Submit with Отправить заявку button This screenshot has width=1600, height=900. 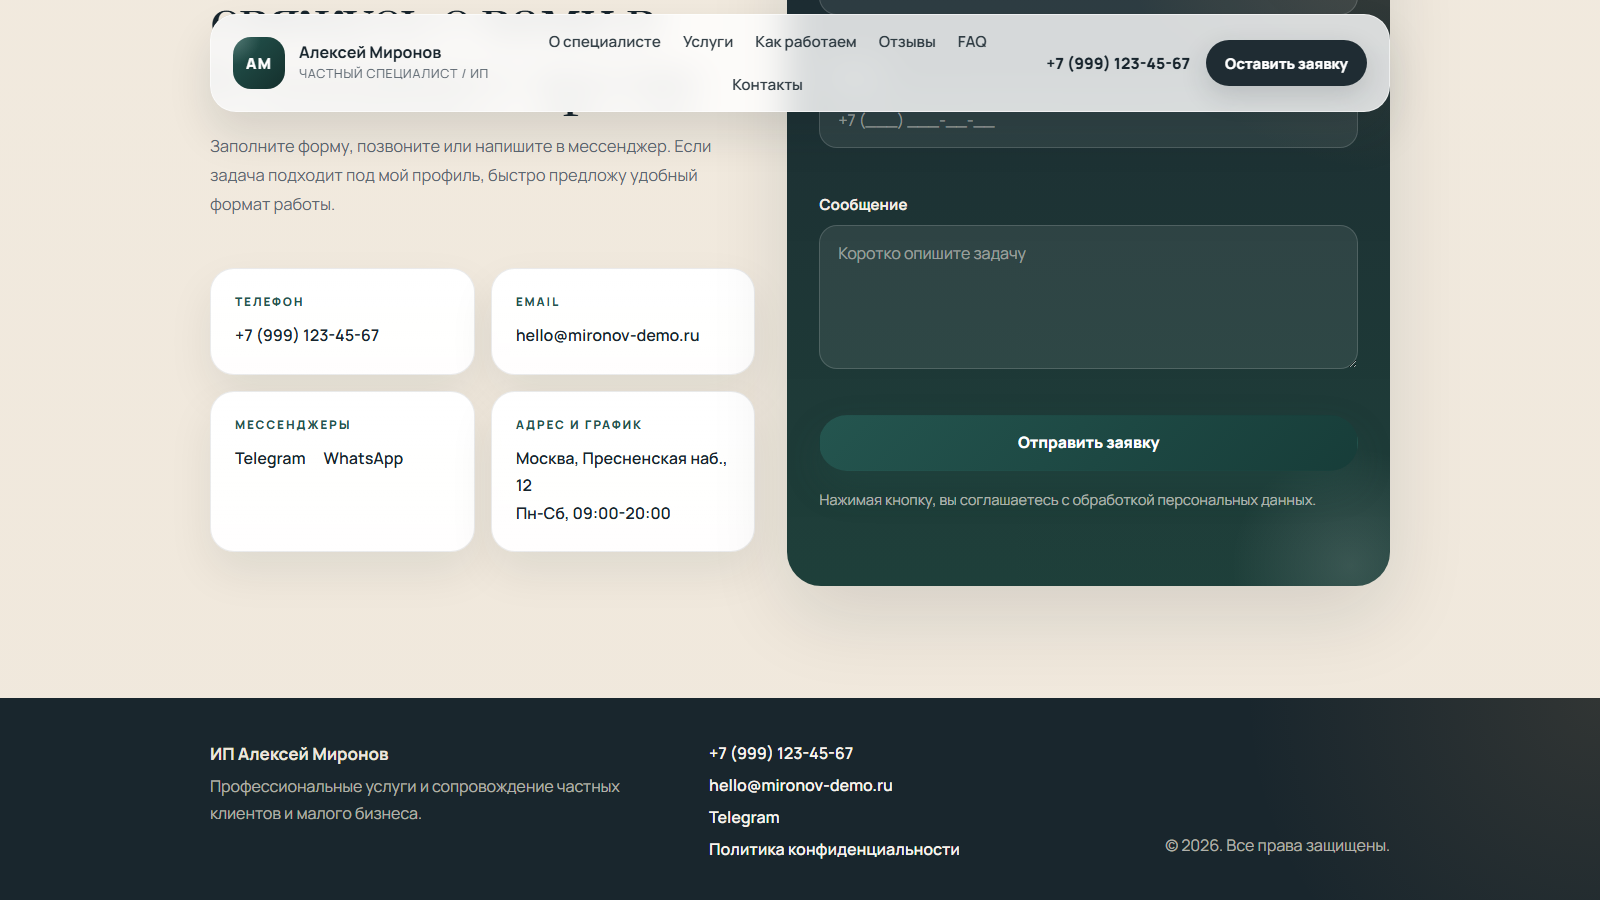point(1088,443)
